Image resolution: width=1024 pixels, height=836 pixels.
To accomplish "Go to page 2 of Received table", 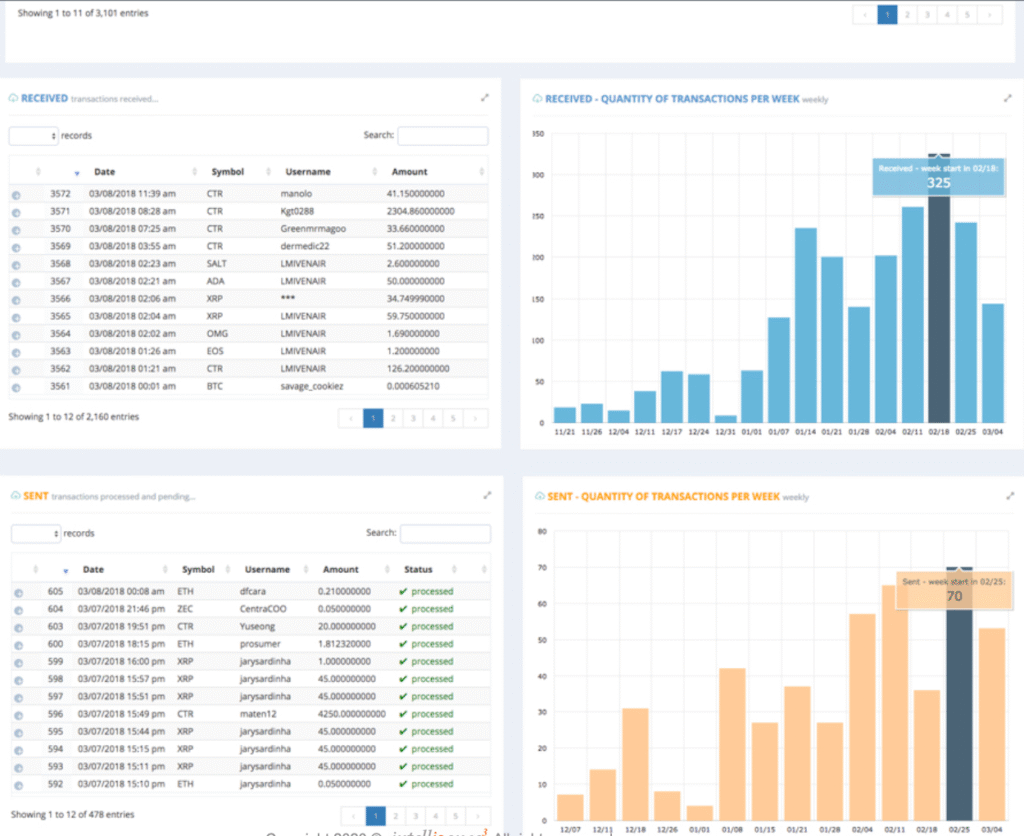I will 395,418.
